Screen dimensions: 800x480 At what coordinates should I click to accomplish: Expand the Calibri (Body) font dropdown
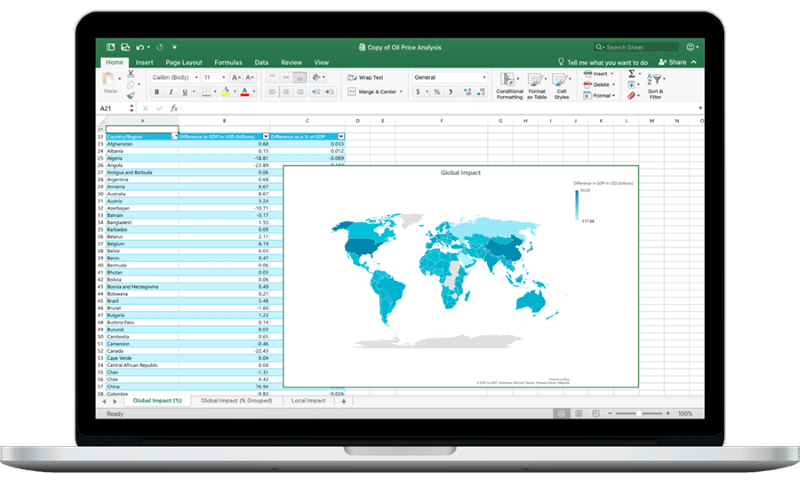tap(175, 78)
